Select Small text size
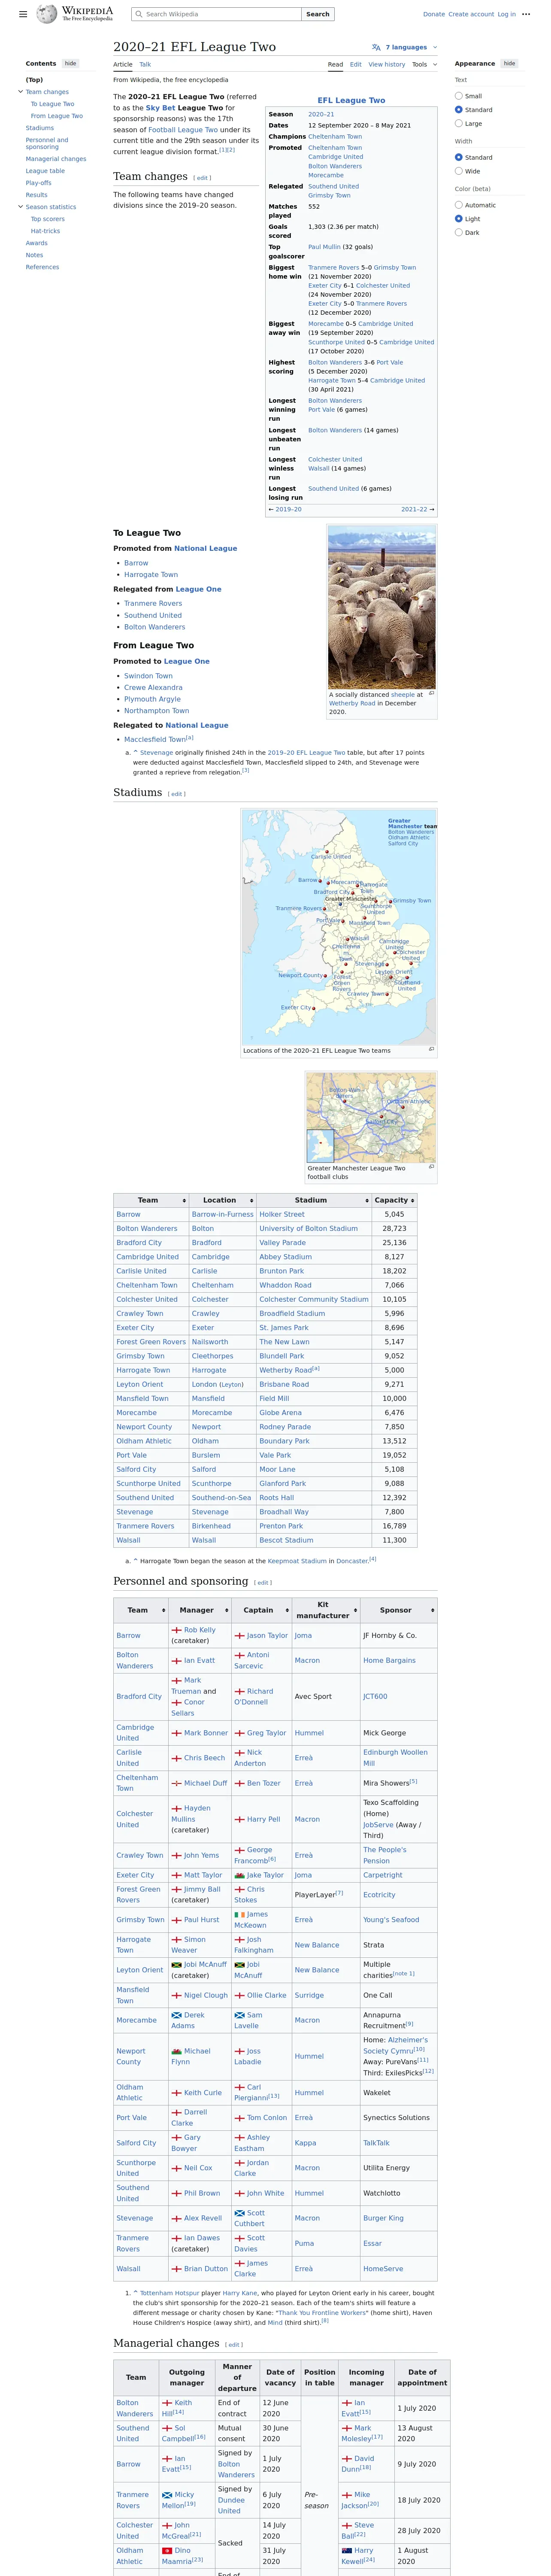Image resolution: width=551 pixels, height=2576 pixels. pos(459,96)
